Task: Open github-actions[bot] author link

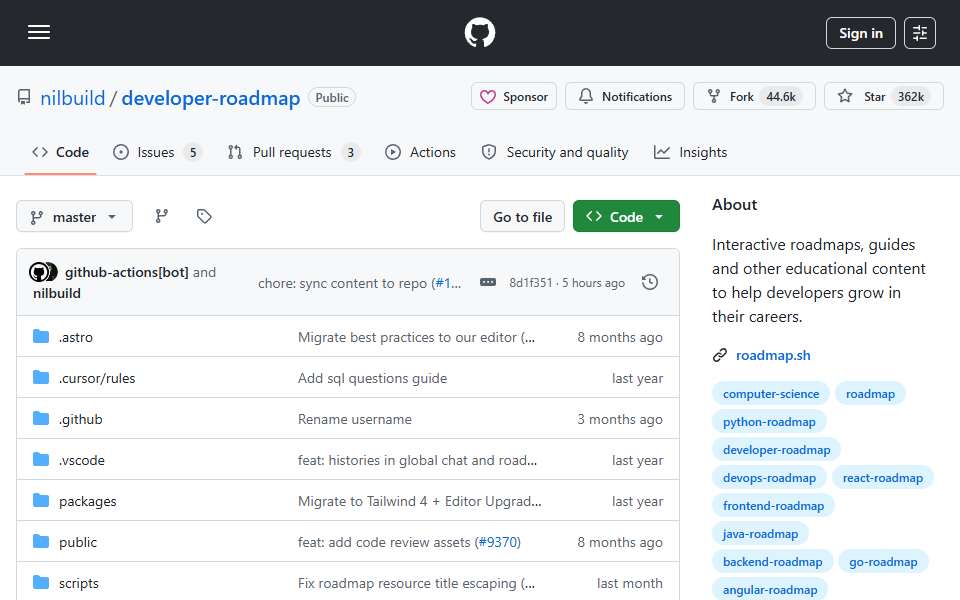Action: (x=127, y=272)
